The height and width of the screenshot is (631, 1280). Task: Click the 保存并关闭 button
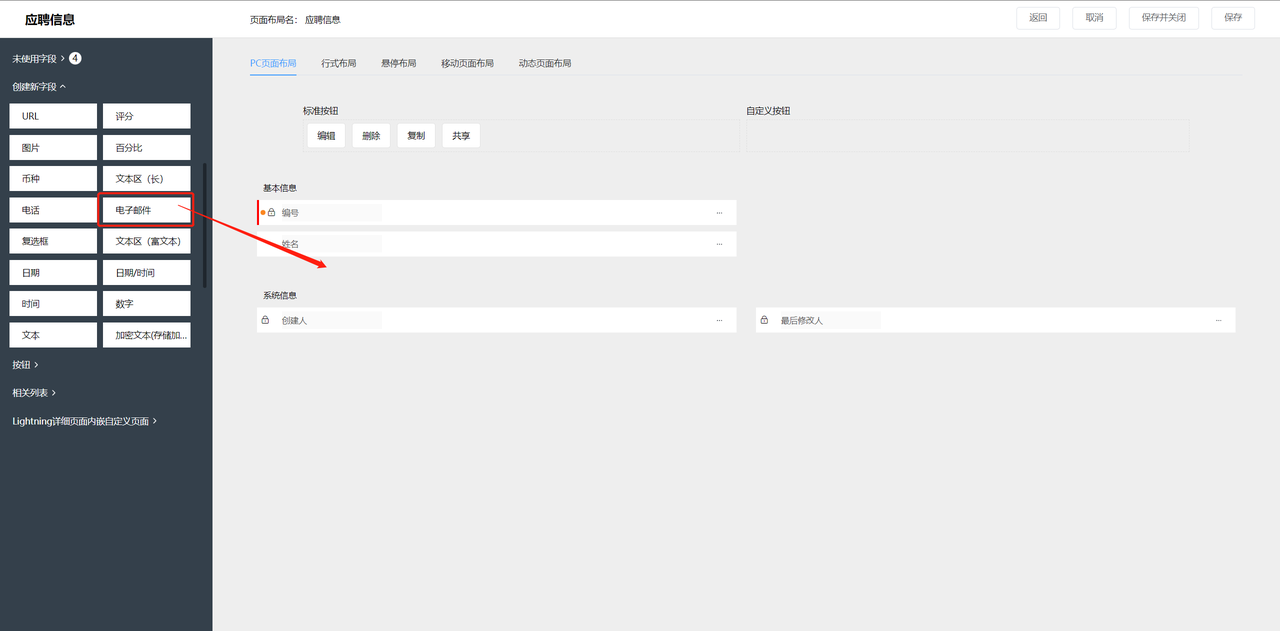pos(1163,18)
